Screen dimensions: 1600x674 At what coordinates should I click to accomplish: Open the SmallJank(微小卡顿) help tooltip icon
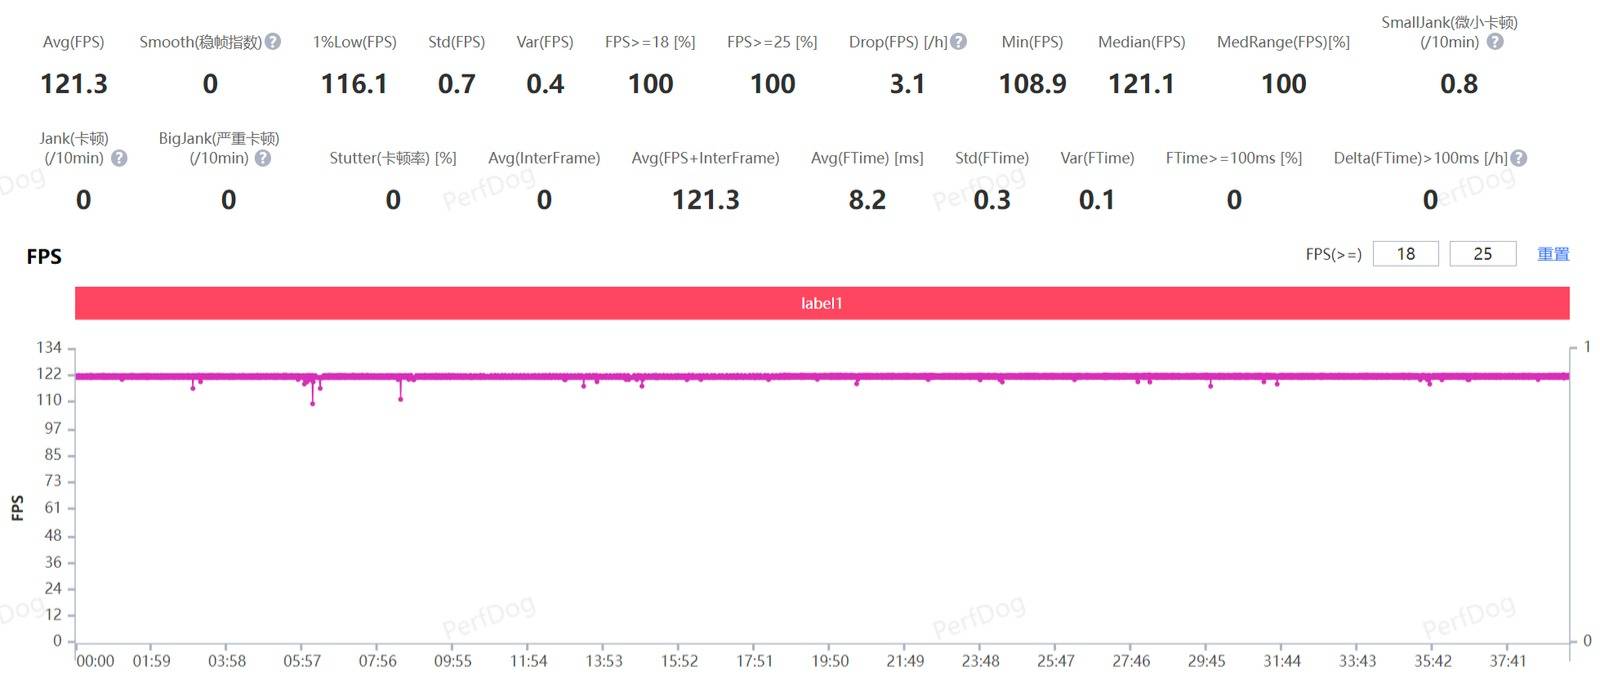pos(1494,42)
